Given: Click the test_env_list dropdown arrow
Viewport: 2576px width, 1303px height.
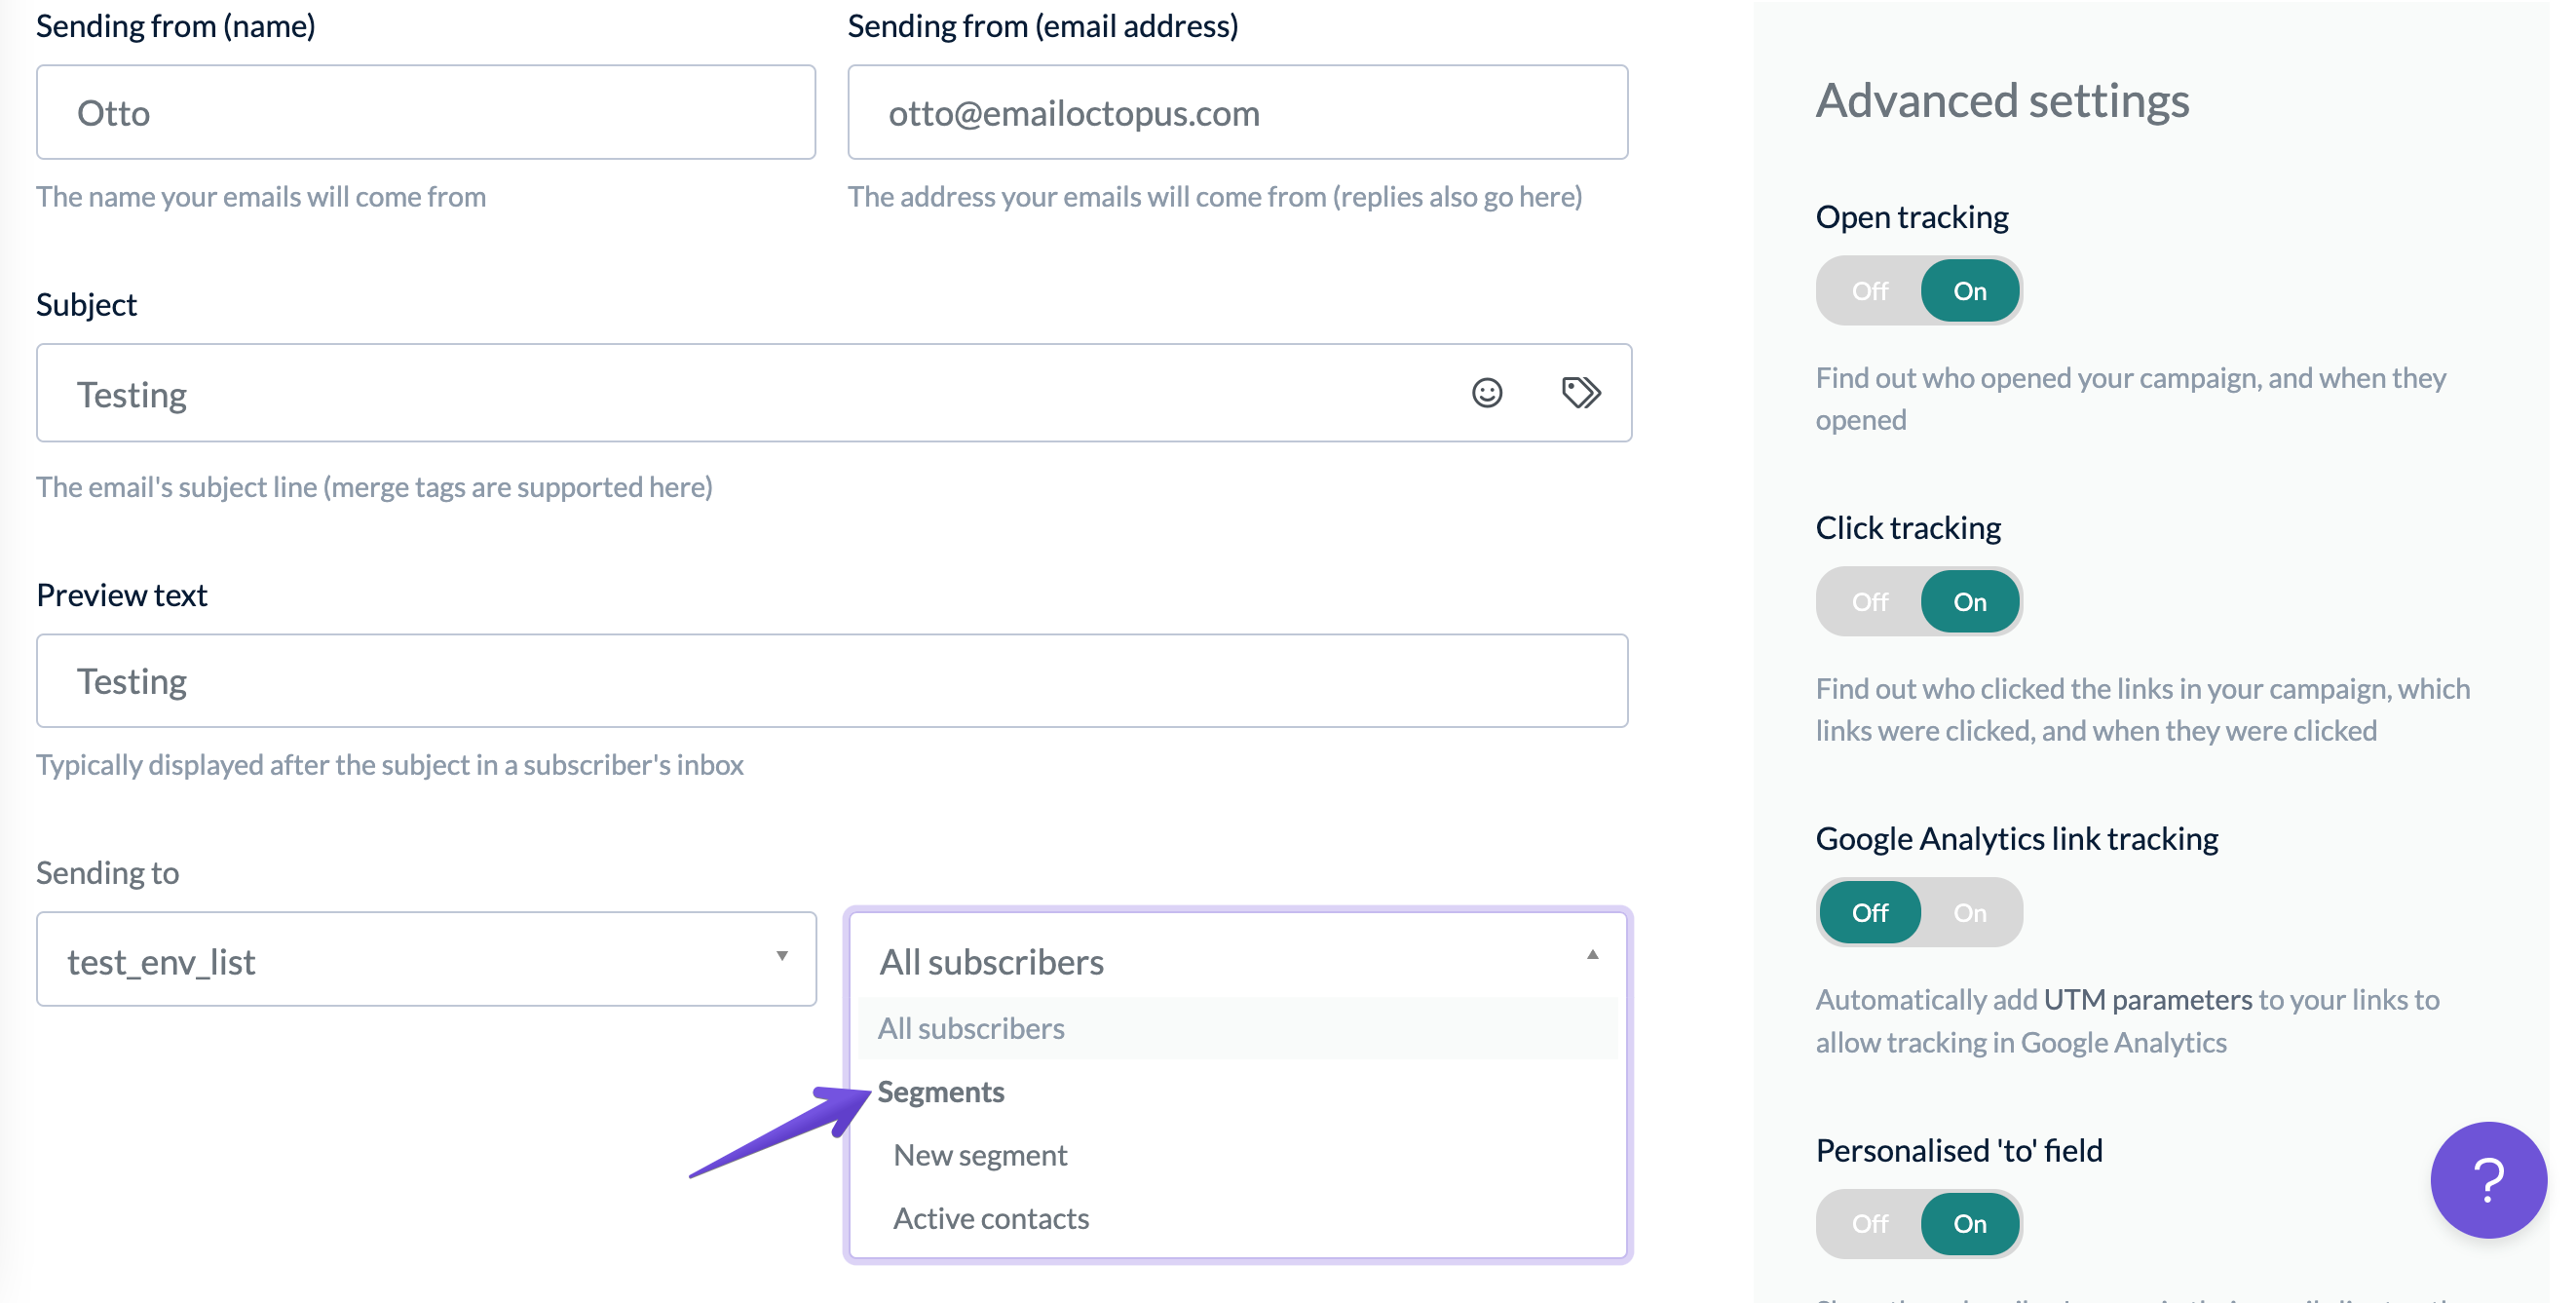Looking at the screenshot, I should pyautogui.click(x=782, y=957).
